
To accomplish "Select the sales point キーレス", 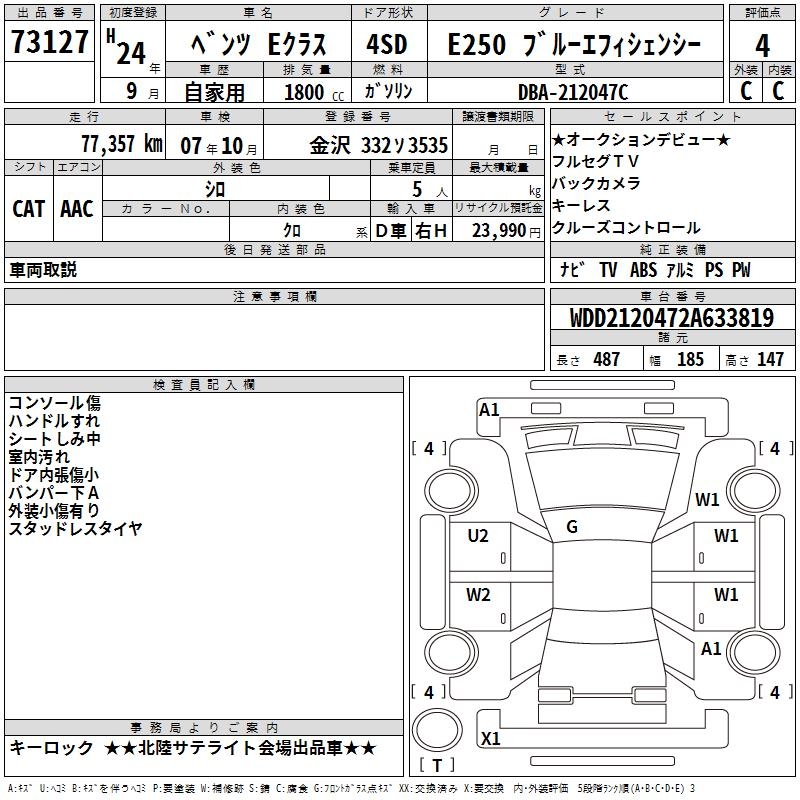I will click(582, 205).
